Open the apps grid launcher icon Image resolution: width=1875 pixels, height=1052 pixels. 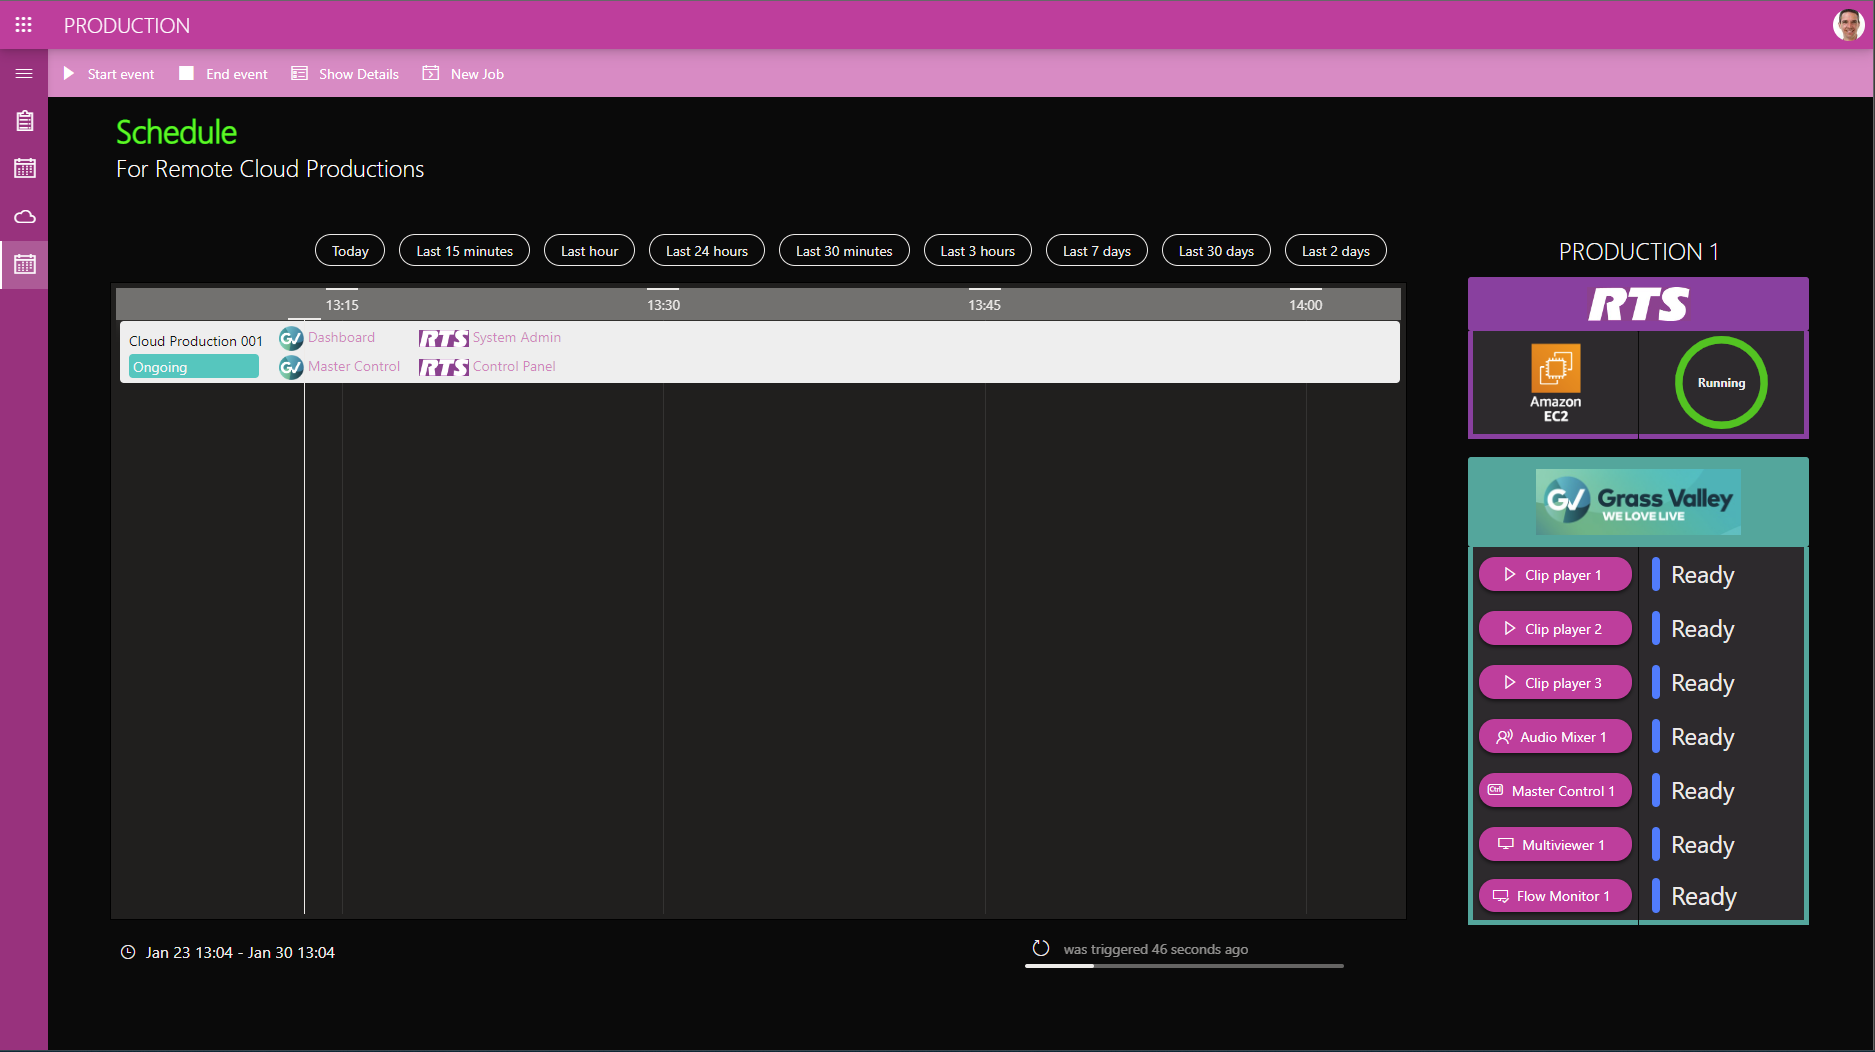pyautogui.click(x=24, y=25)
